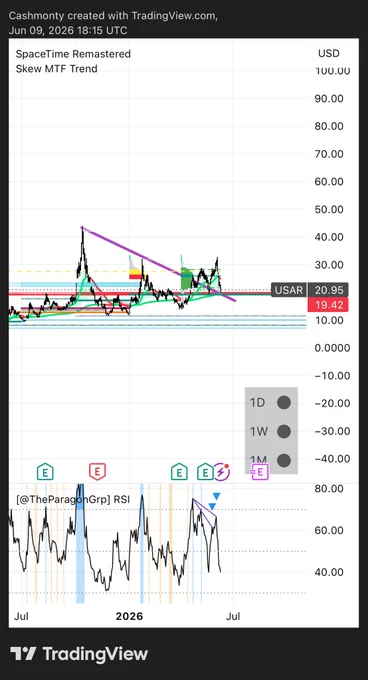The height and width of the screenshot is (680, 368).
Task: Click the 1M timeframe label
Action: coord(259,460)
